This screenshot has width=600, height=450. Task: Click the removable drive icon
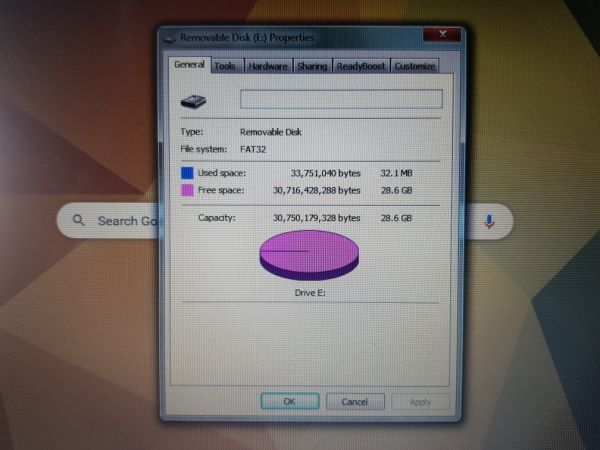coord(193,101)
